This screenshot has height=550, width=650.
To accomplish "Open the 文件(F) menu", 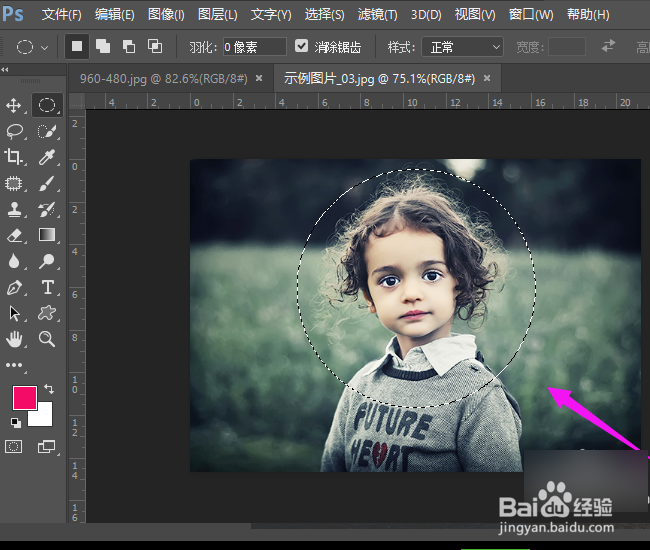I will (x=61, y=15).
